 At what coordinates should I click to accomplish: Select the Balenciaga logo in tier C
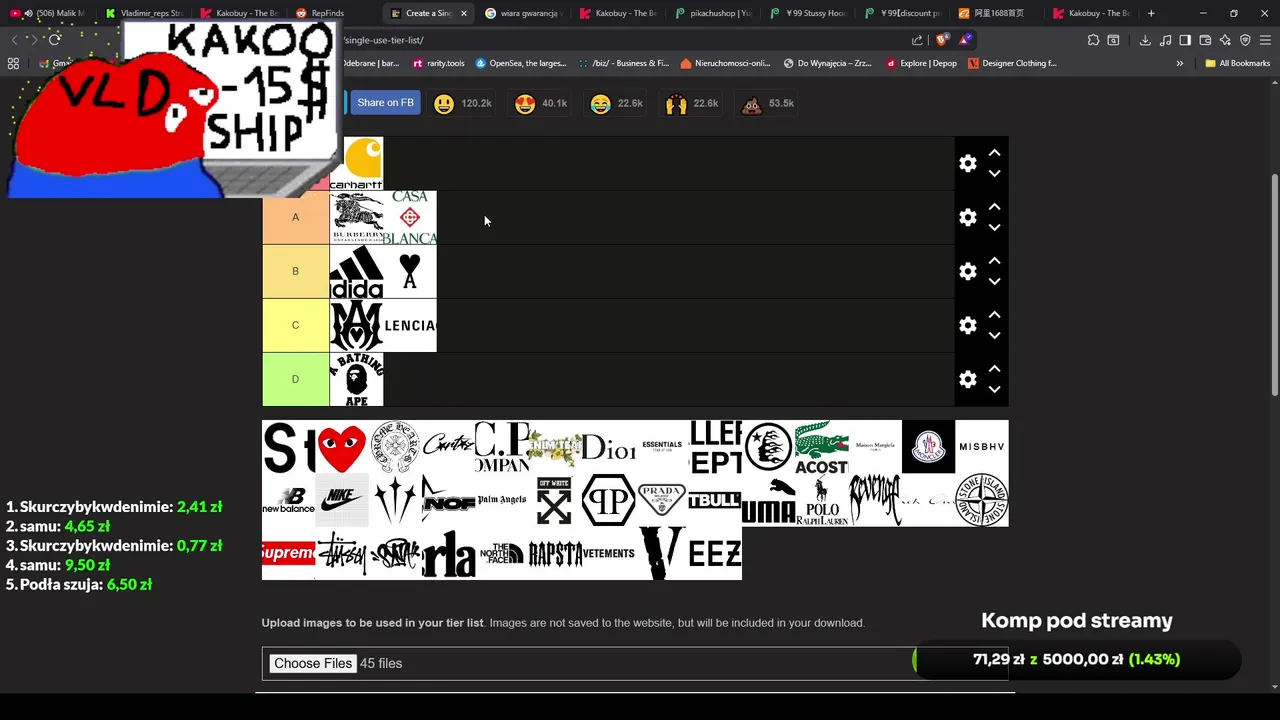click(410, 325)
